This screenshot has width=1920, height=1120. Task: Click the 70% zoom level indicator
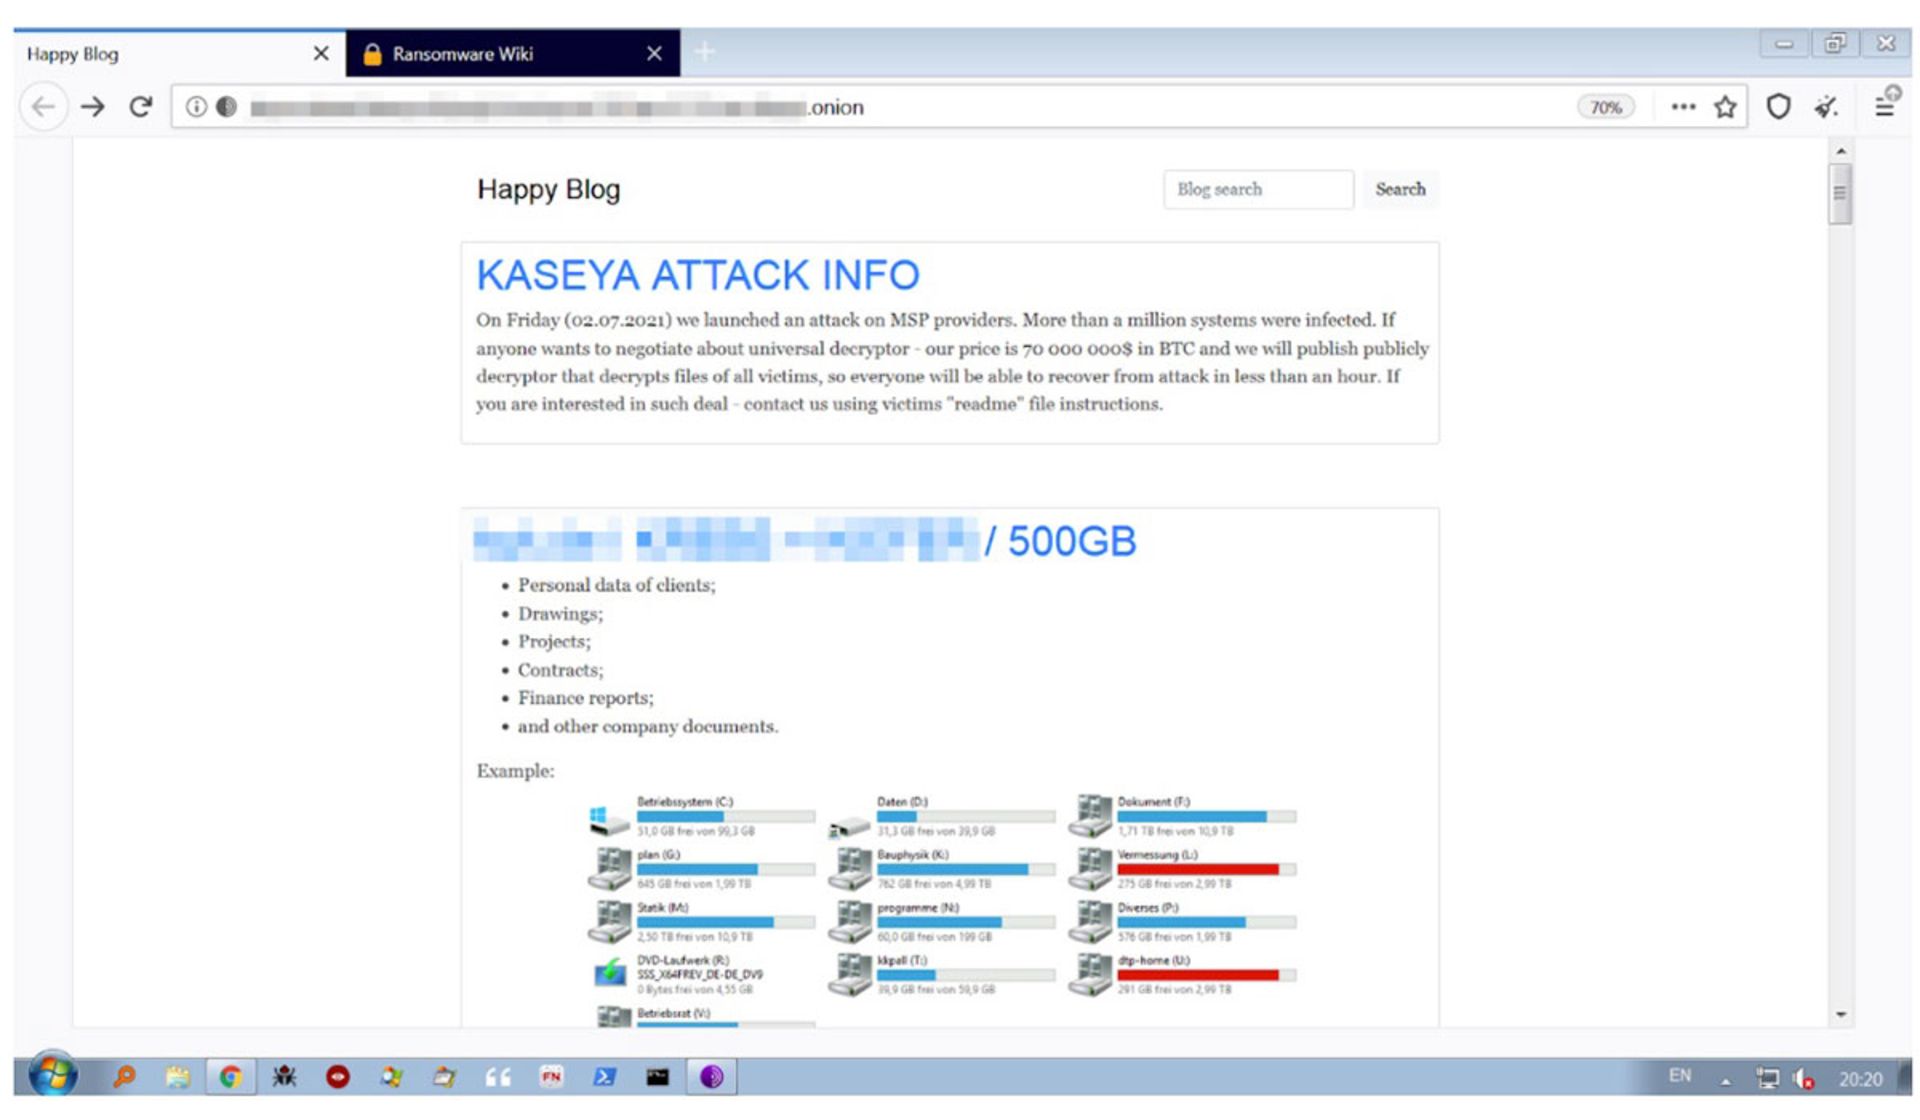(x=1605, y=107)
